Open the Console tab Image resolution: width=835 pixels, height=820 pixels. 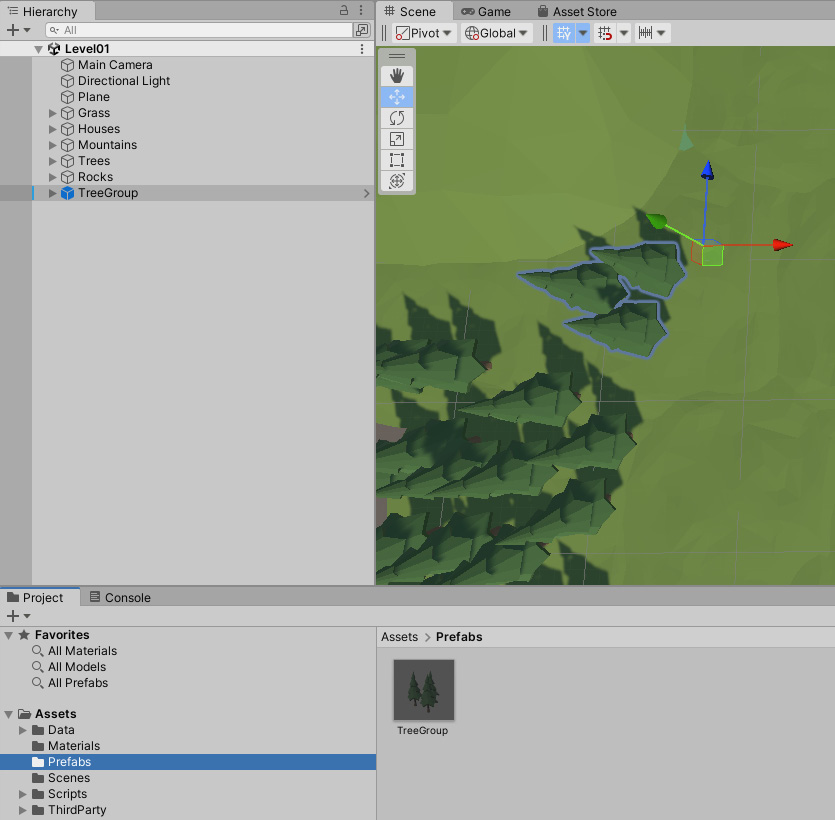119,598
